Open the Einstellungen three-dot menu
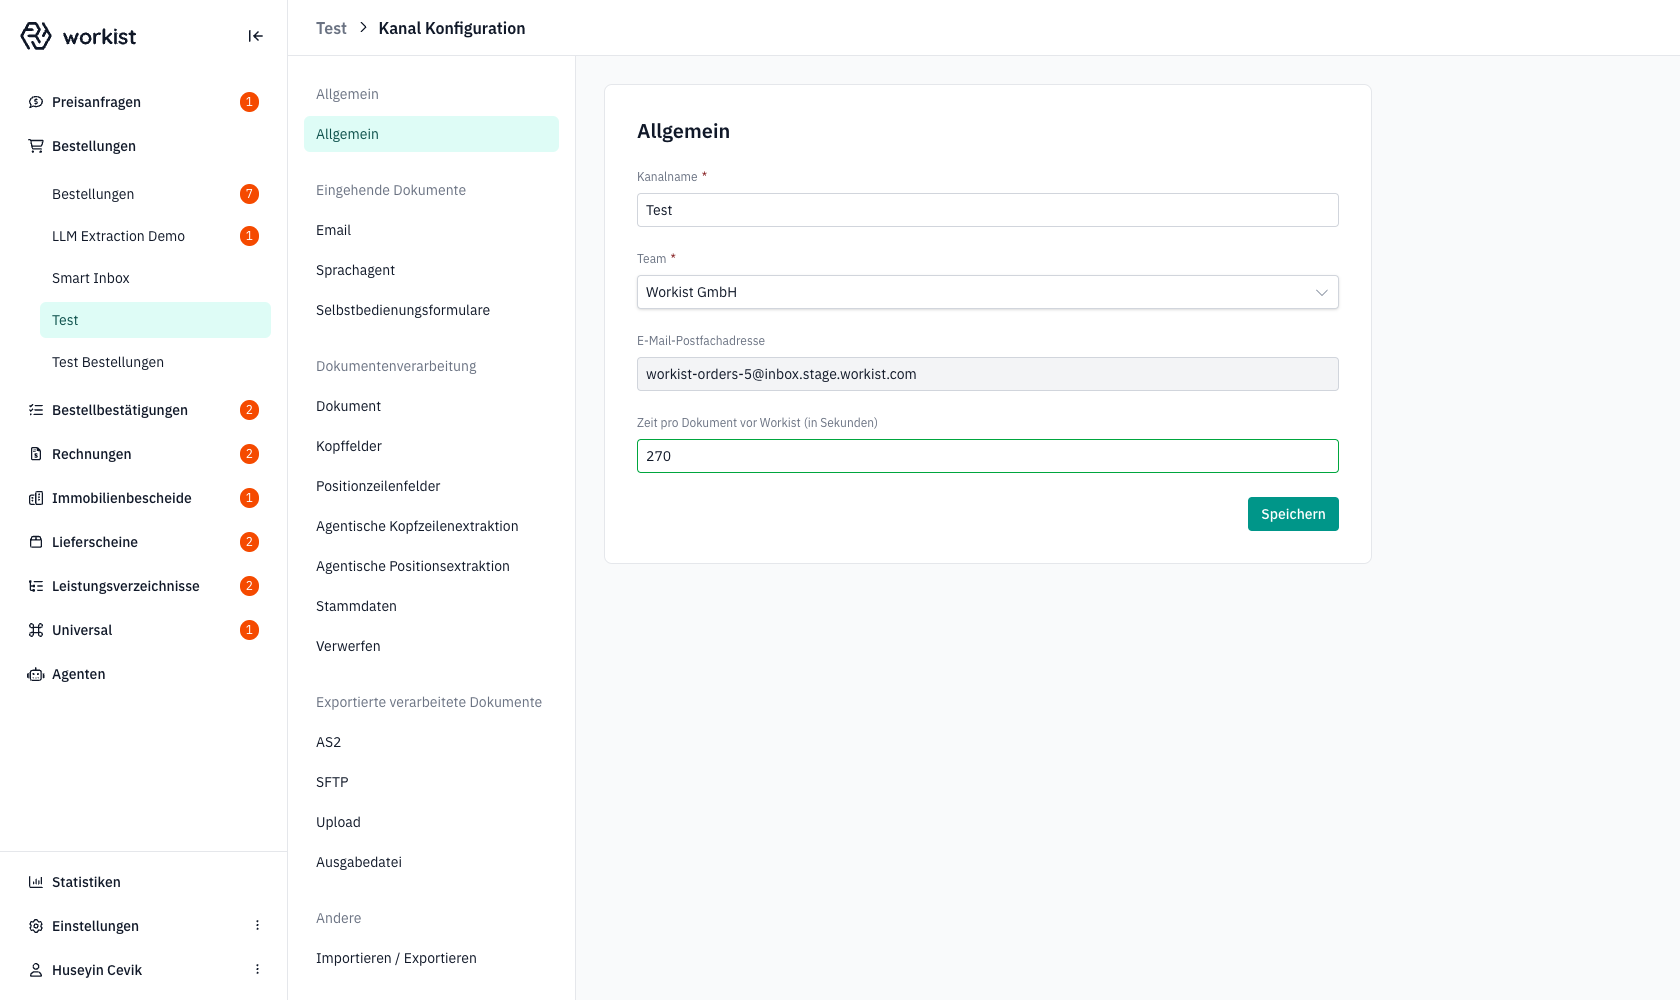Viewport: 1680px width, 1000px height. [x=257, y=926]
